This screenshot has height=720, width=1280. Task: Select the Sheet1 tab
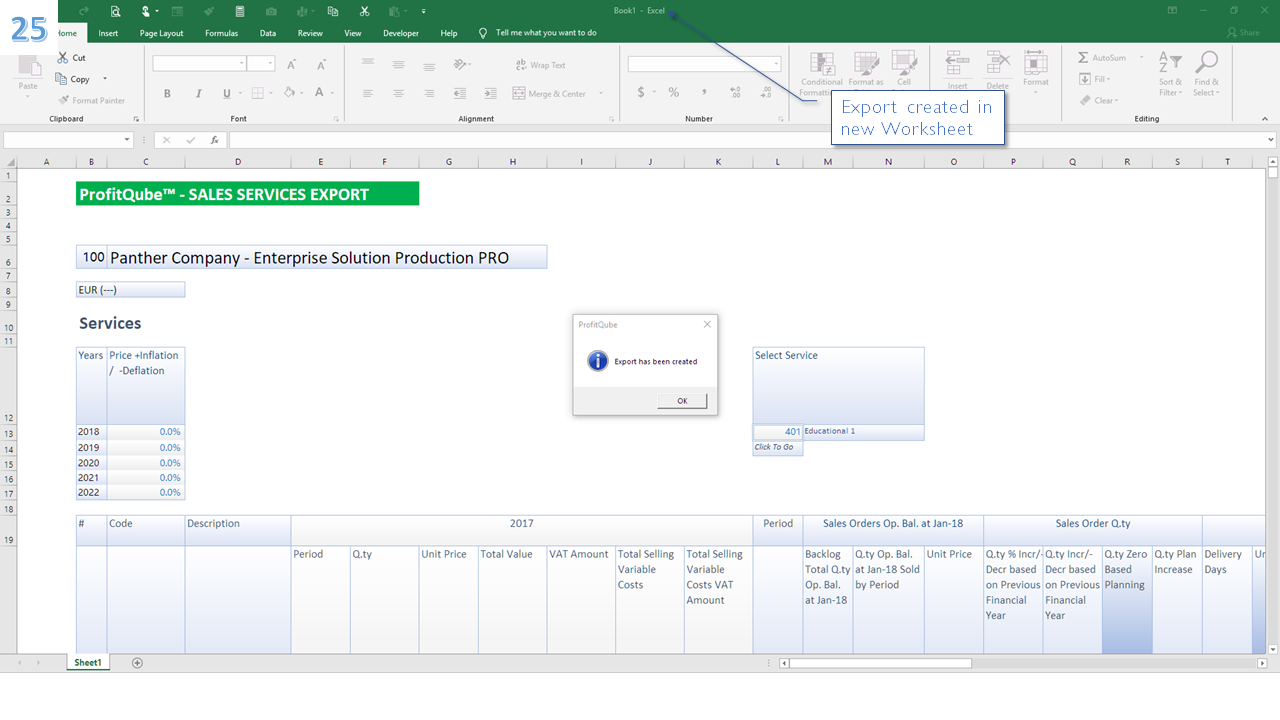(87, 663)
